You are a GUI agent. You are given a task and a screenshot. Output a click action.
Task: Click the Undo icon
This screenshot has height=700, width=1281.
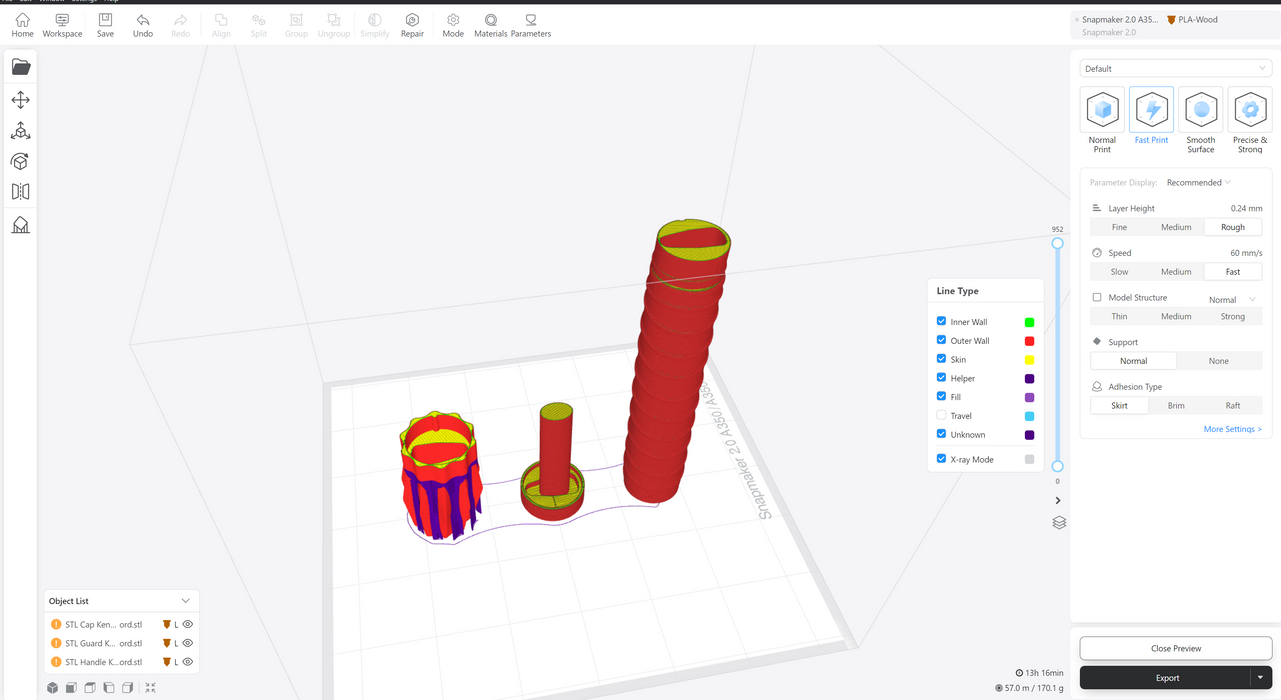point(143,25)
